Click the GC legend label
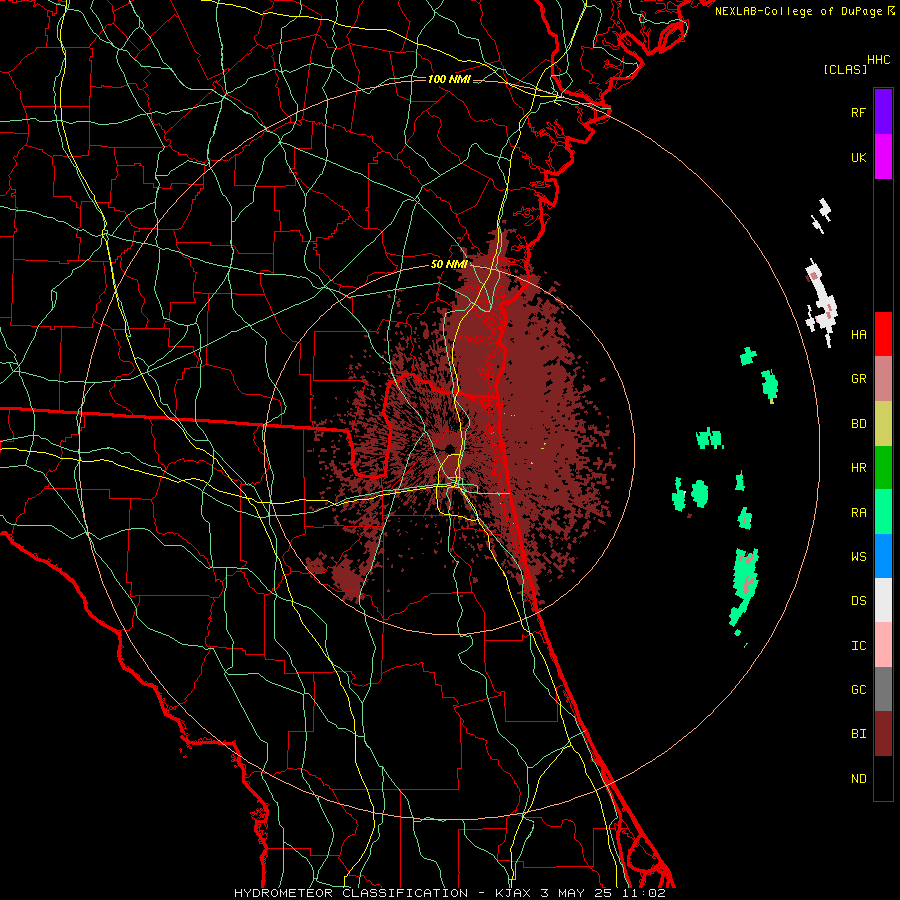 coord(858,689)
